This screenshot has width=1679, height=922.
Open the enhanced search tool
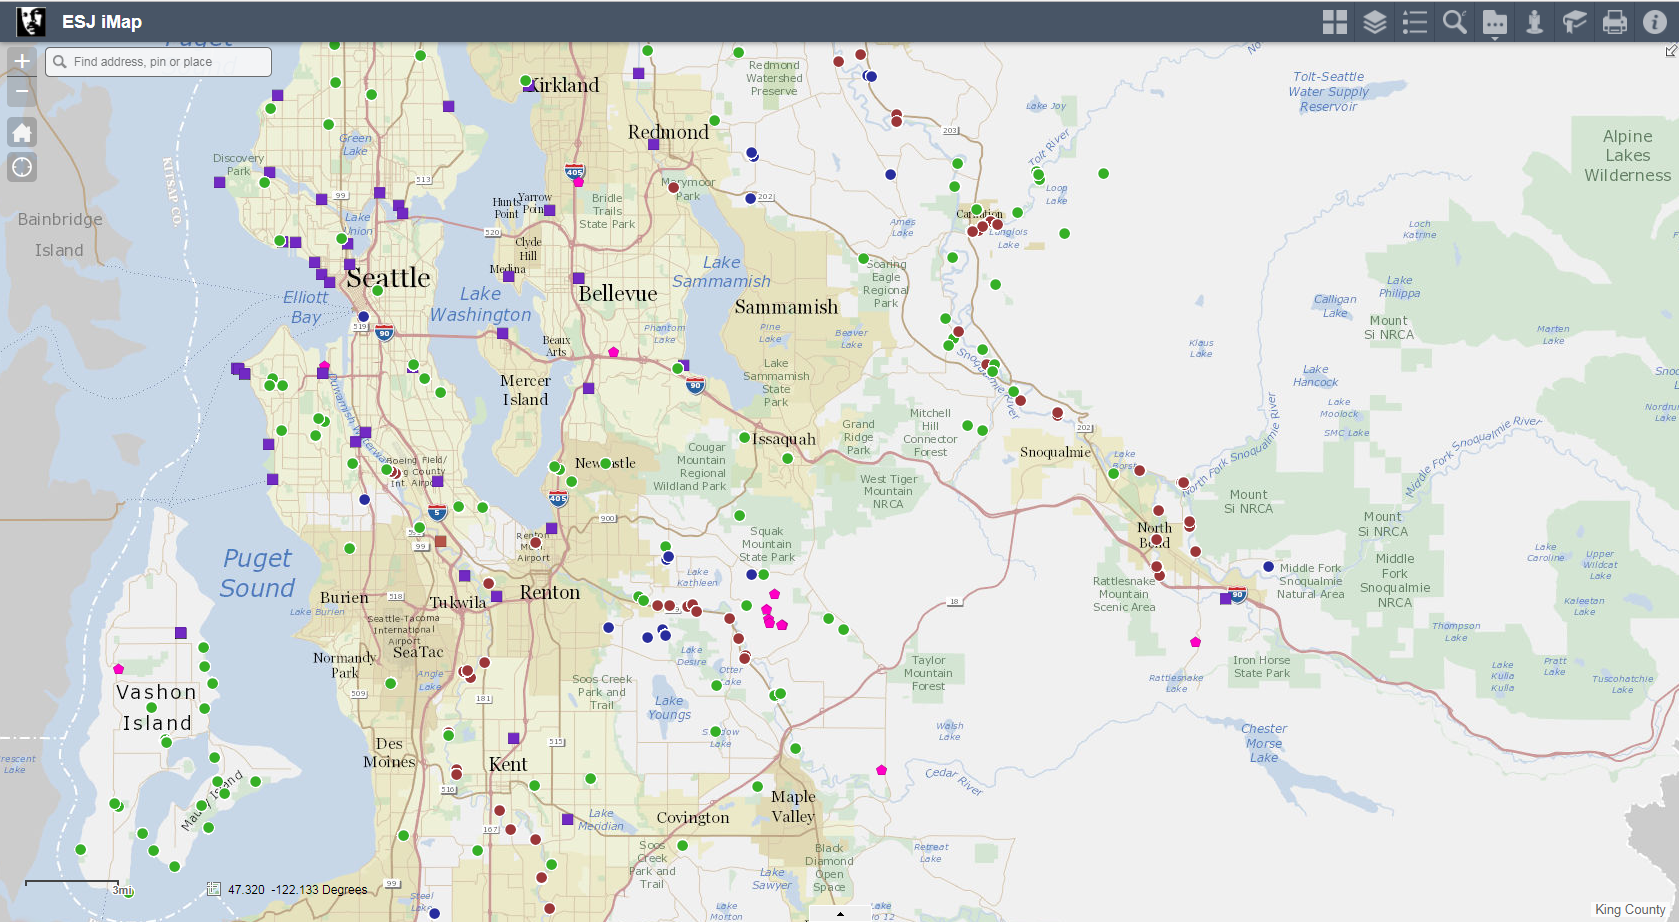(x=1454, y=22)
